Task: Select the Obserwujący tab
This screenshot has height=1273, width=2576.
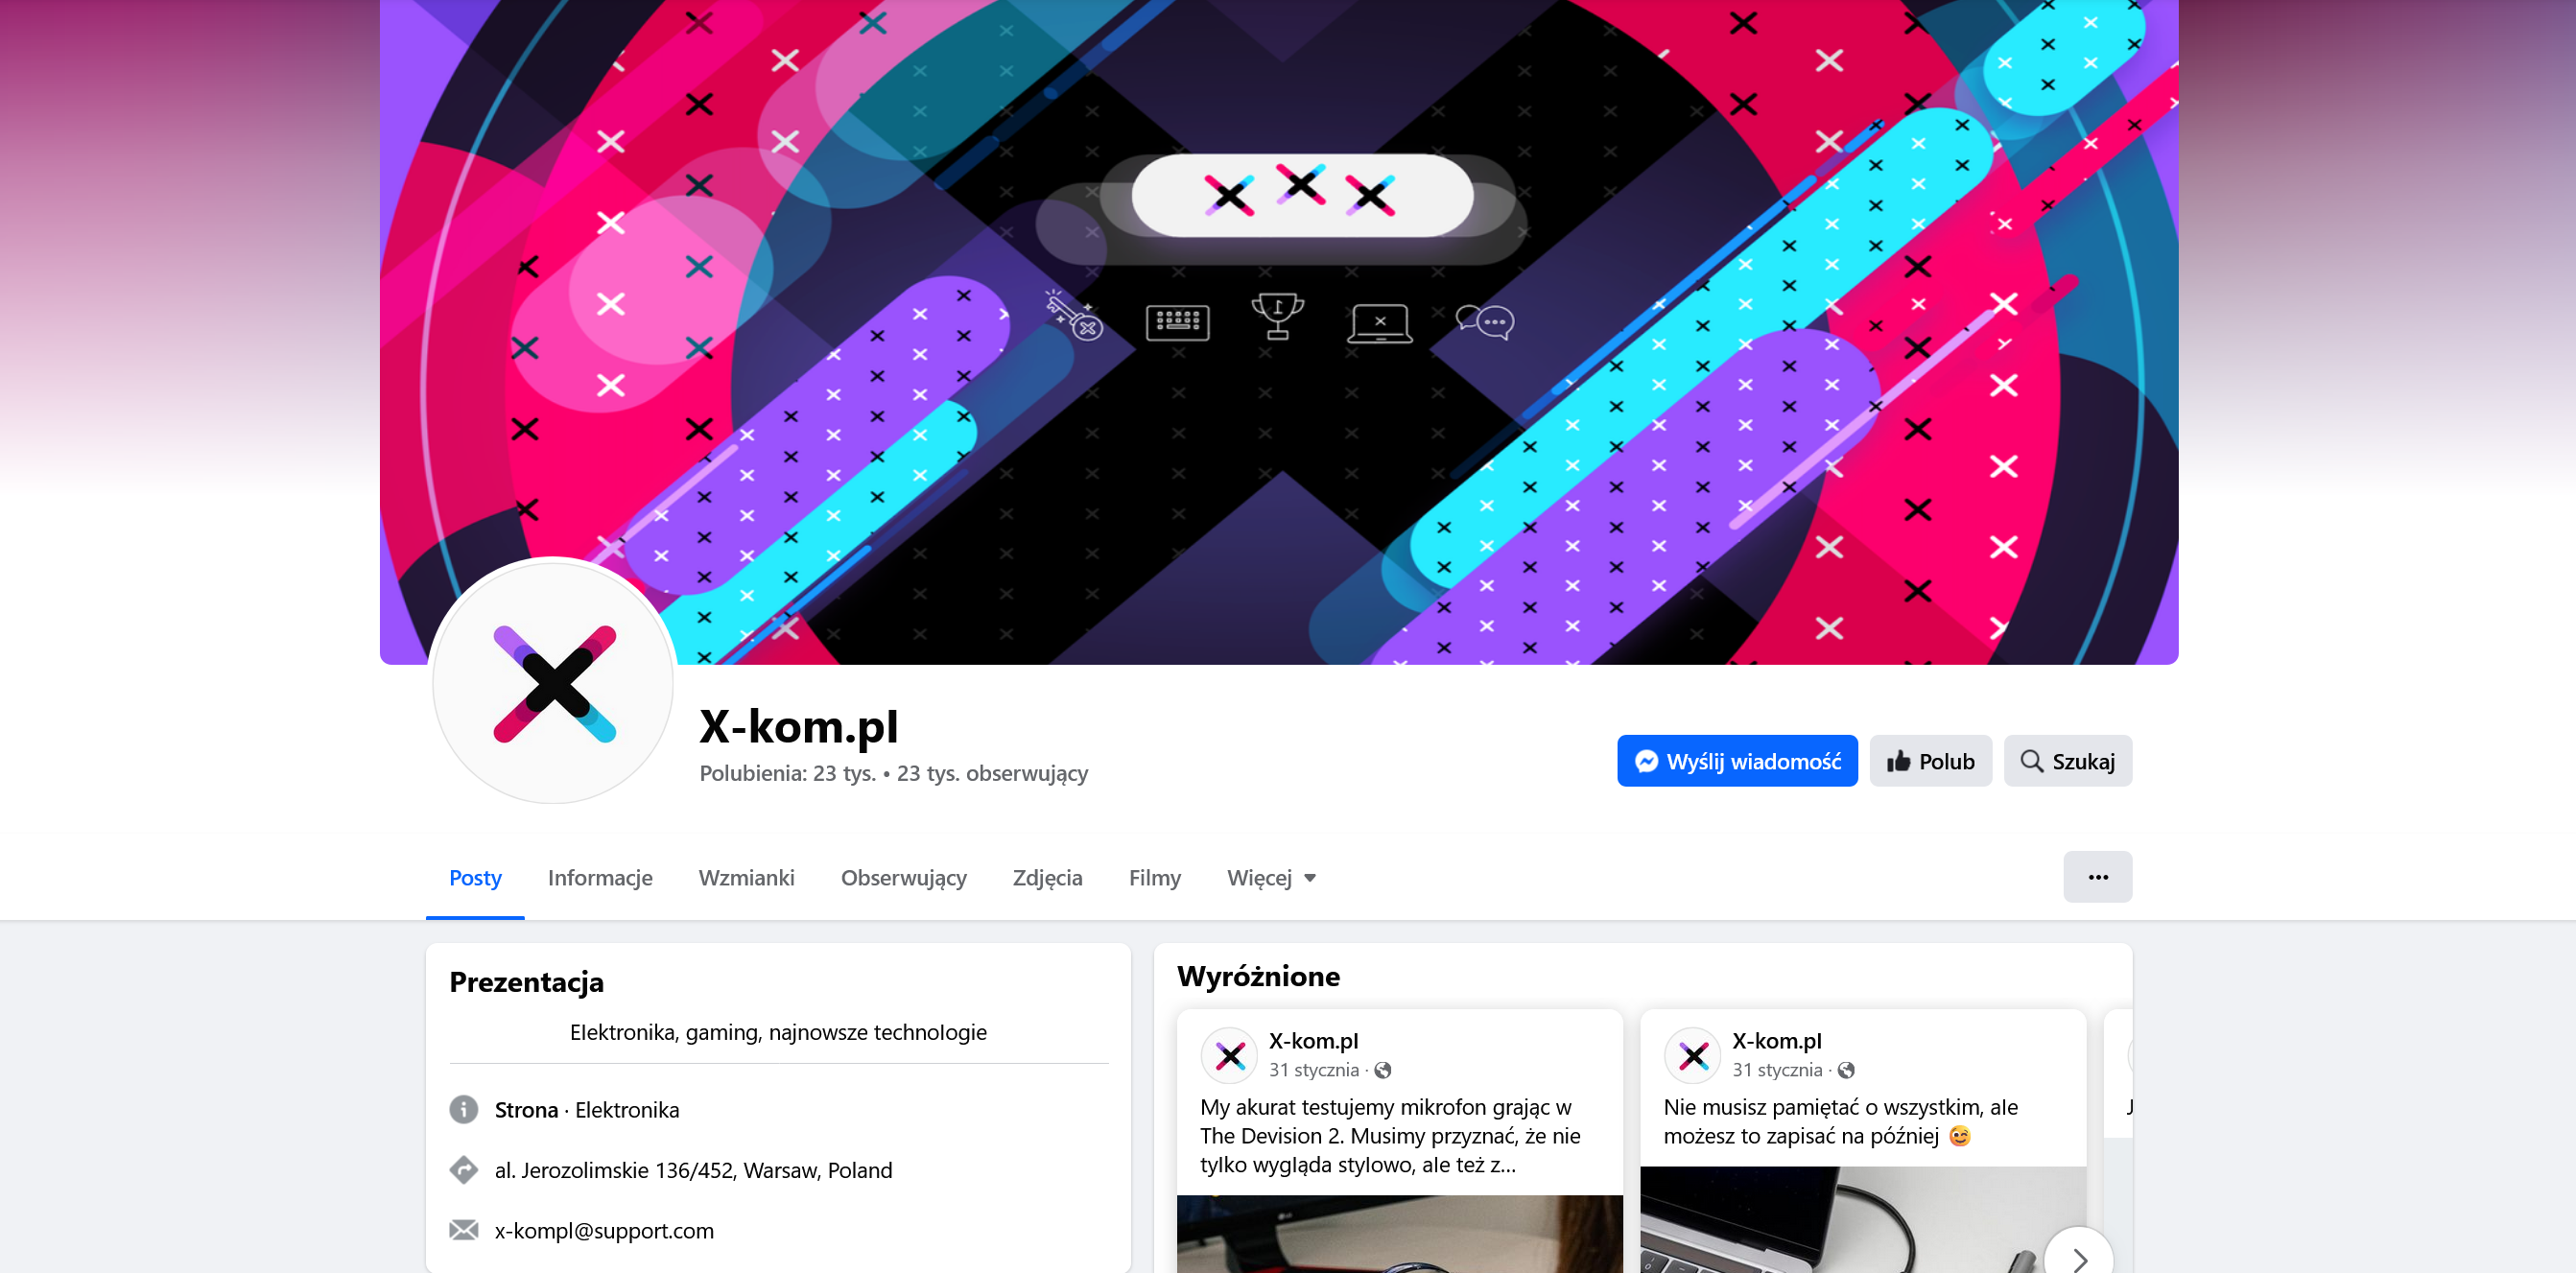Action: [x=903, y=878]
